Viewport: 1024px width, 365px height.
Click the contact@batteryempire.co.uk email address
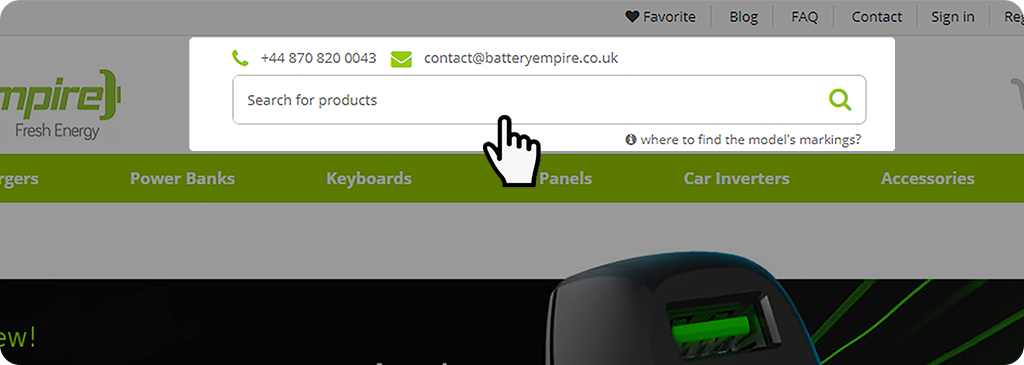click(520, 58)
